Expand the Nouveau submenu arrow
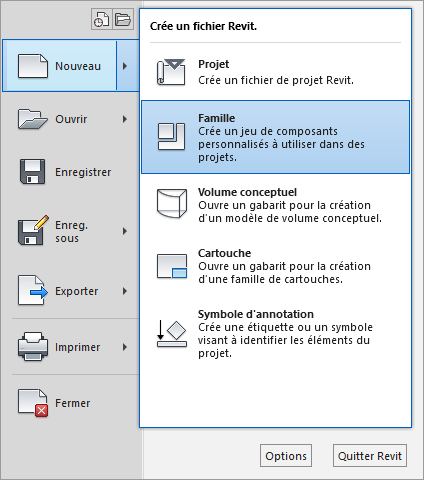 pos(128,66)
